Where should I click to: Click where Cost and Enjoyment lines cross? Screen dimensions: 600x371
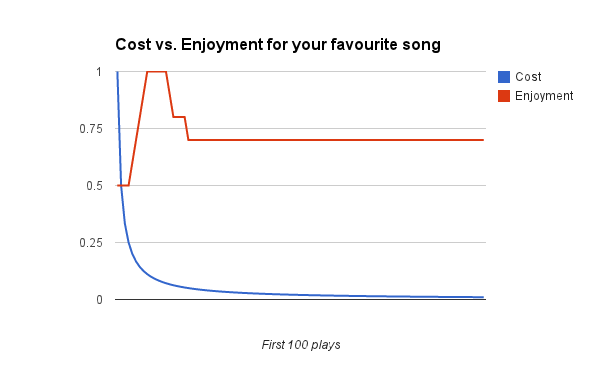[x=121, y=186]
